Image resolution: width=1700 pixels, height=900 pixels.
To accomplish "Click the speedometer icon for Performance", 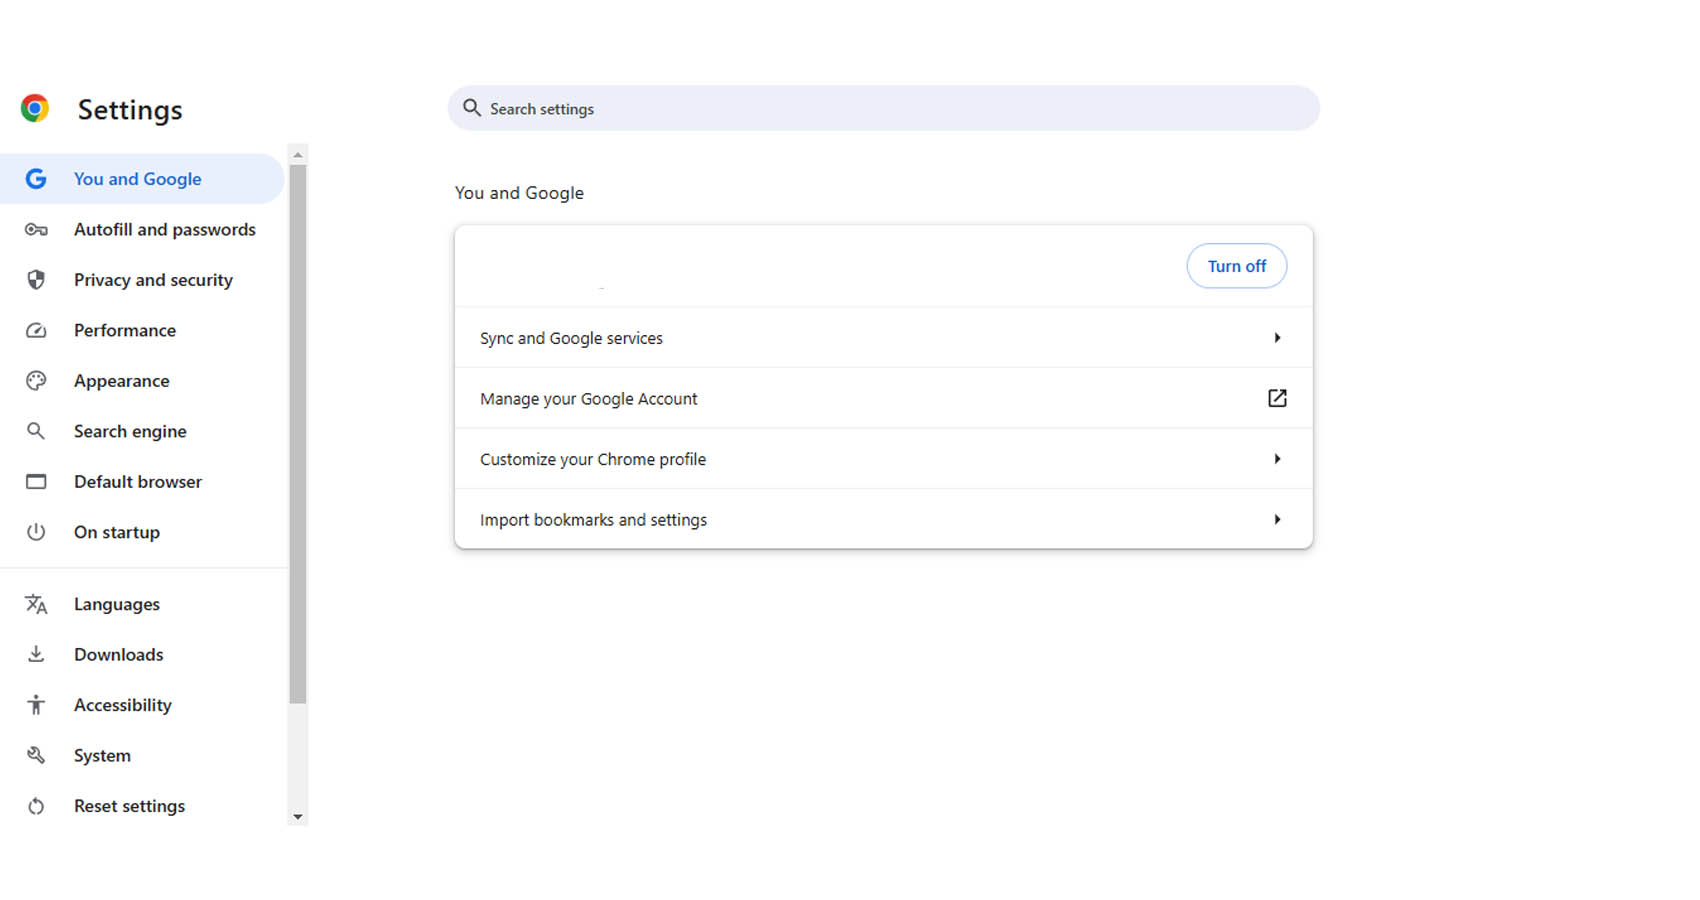I will 36,331.
